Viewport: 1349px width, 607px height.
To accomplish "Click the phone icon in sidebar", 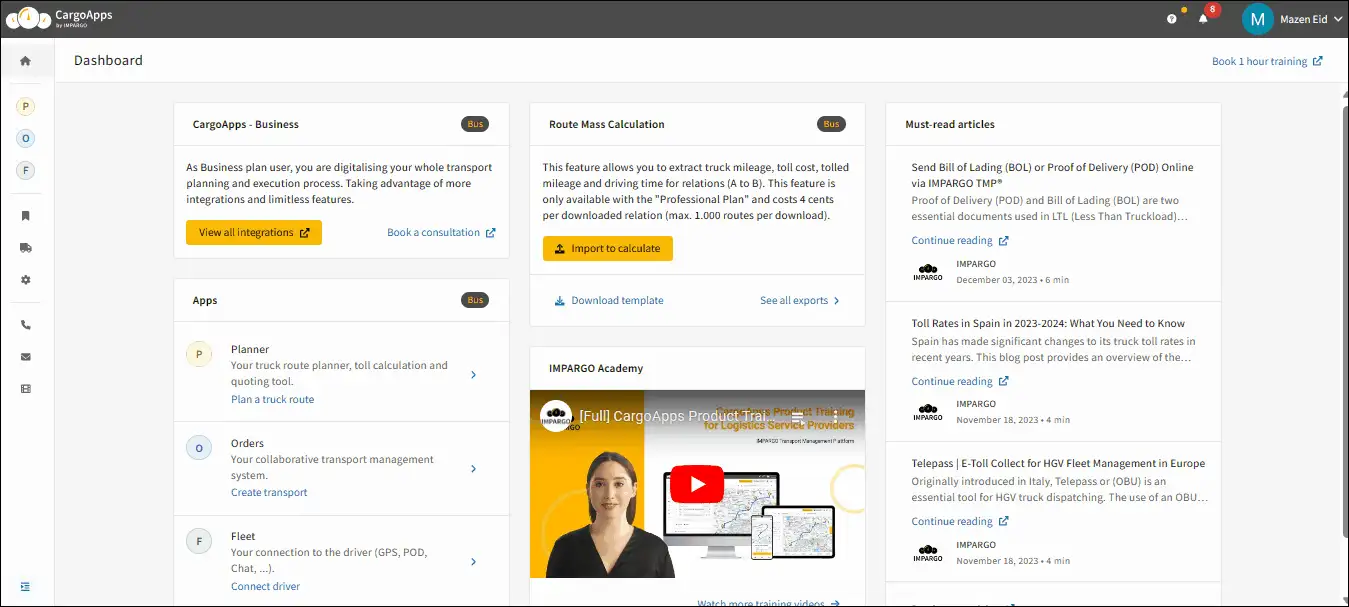I will pos(26,325).
